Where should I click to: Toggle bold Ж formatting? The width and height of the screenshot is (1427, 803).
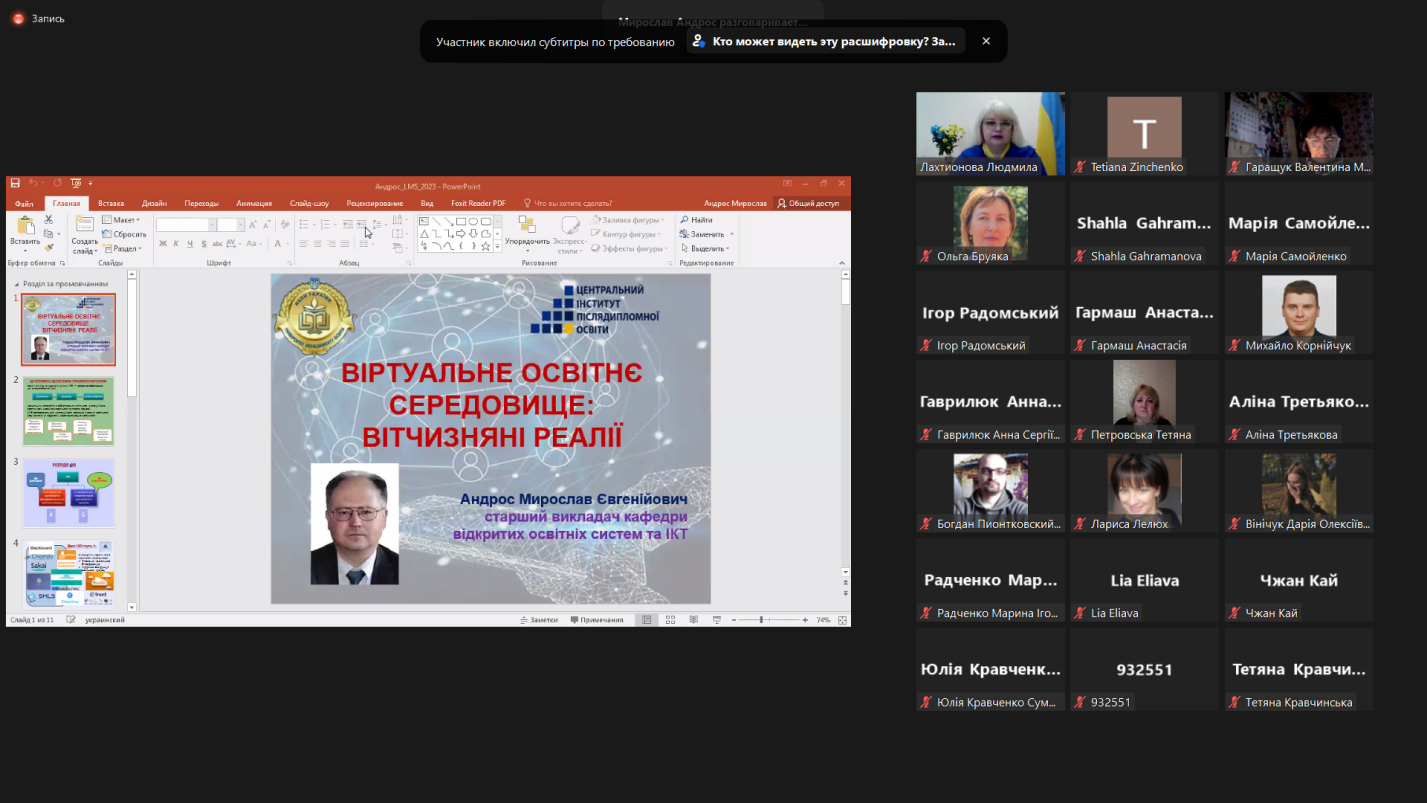[x=163, y=244]
